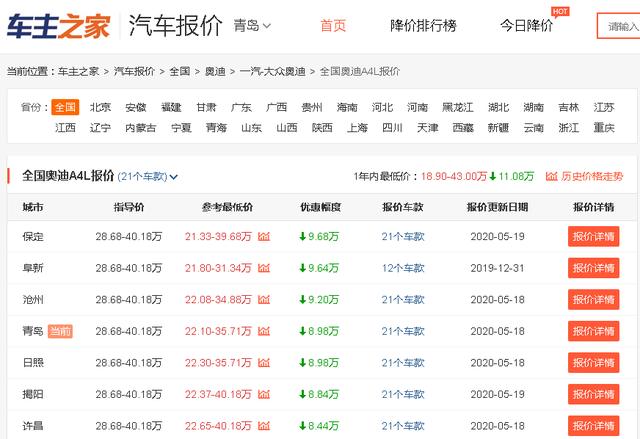Open 报价详情 button for 许昌

593,426
